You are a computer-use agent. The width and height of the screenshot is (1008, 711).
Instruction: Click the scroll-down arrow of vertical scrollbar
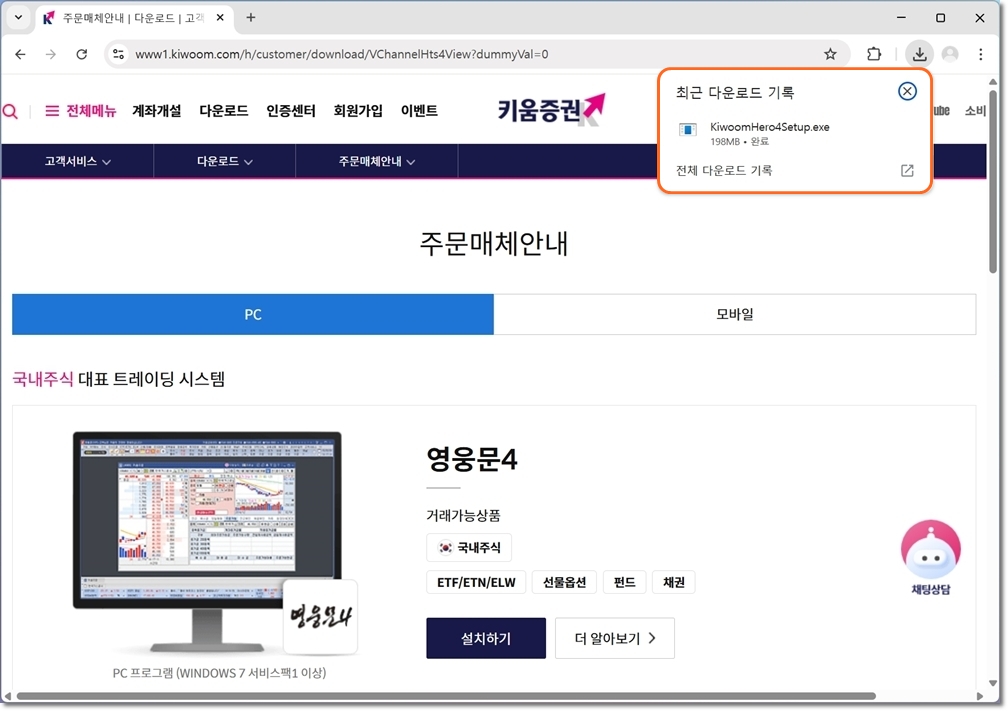click(993, 683)
